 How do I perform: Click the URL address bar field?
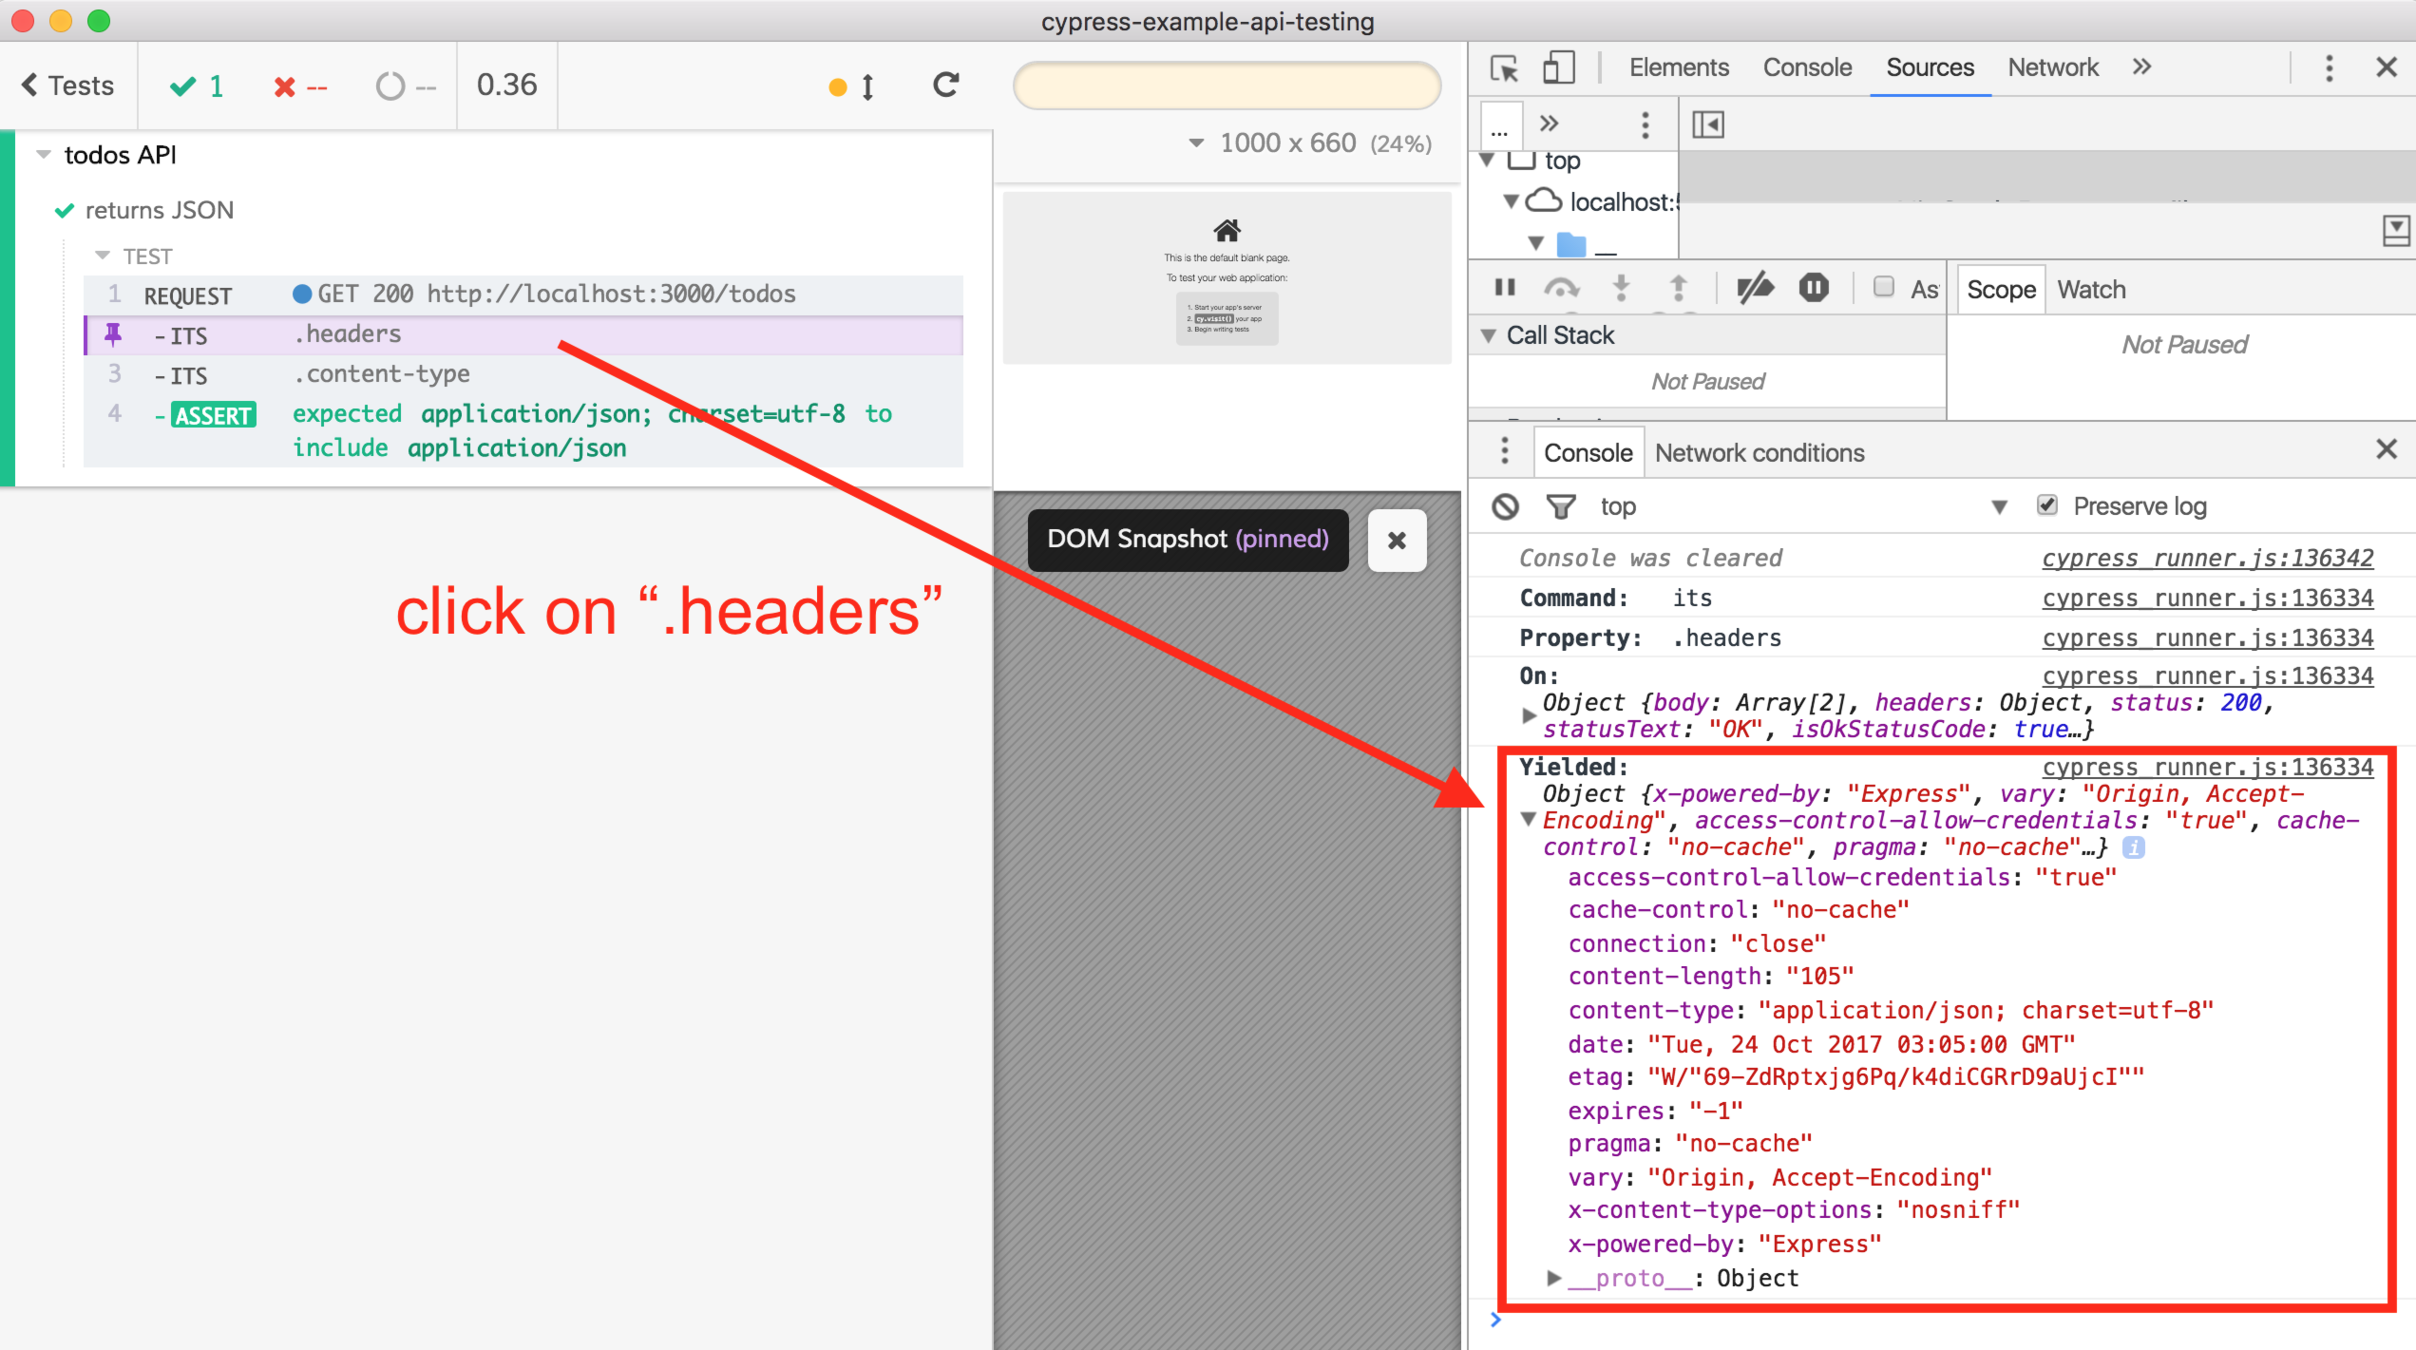(x=1227, y=86)
